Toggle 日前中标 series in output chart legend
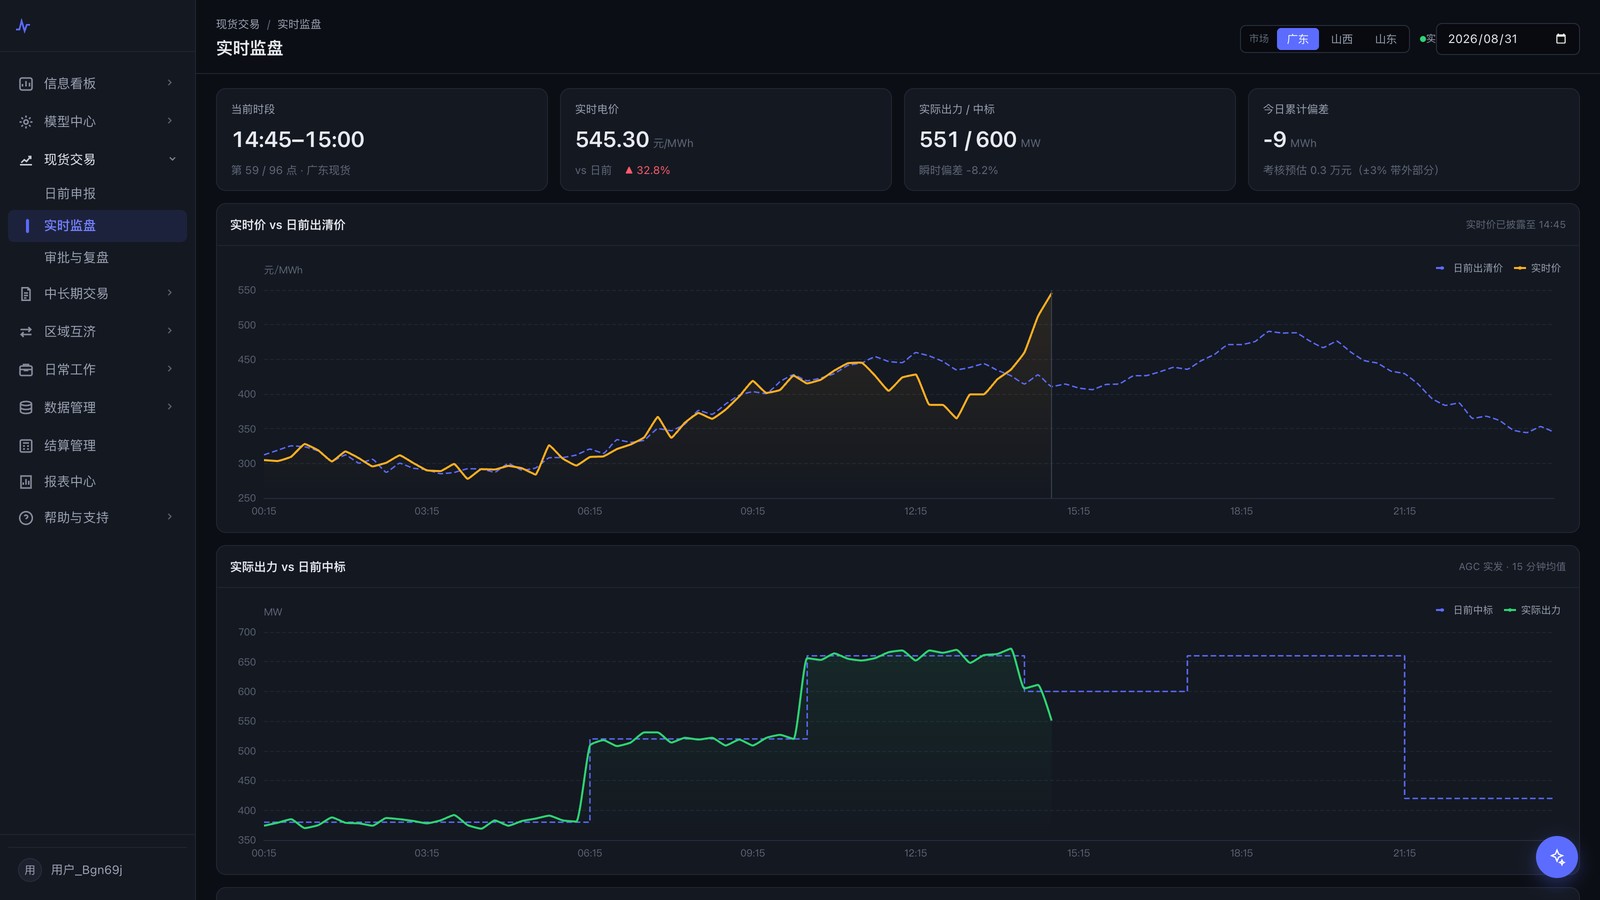1600x900 pixels. point(1464,610)
